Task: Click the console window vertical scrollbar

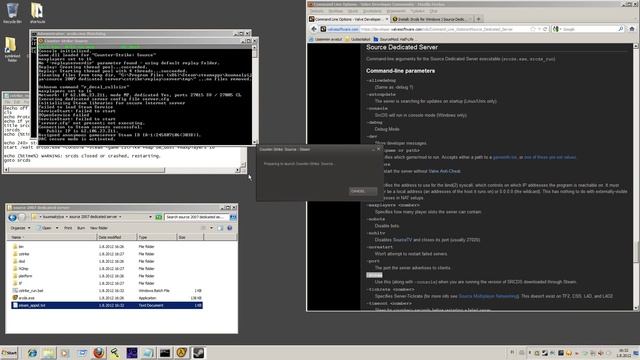Action: click(x=255, y=94)
